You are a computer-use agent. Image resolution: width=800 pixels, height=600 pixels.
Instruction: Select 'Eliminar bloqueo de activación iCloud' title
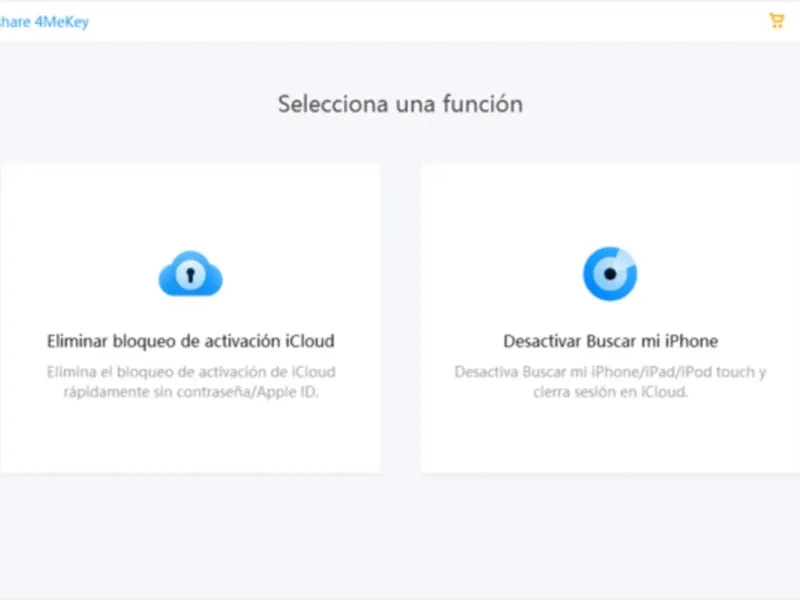(191, 341)
